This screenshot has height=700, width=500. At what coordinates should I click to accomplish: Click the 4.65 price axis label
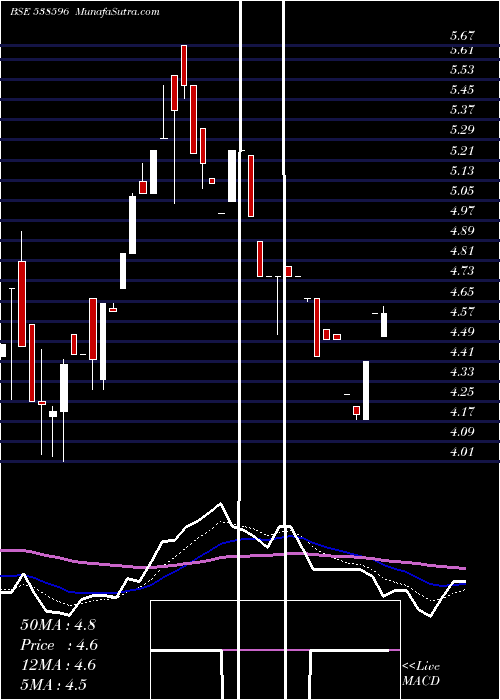(462, 292)
